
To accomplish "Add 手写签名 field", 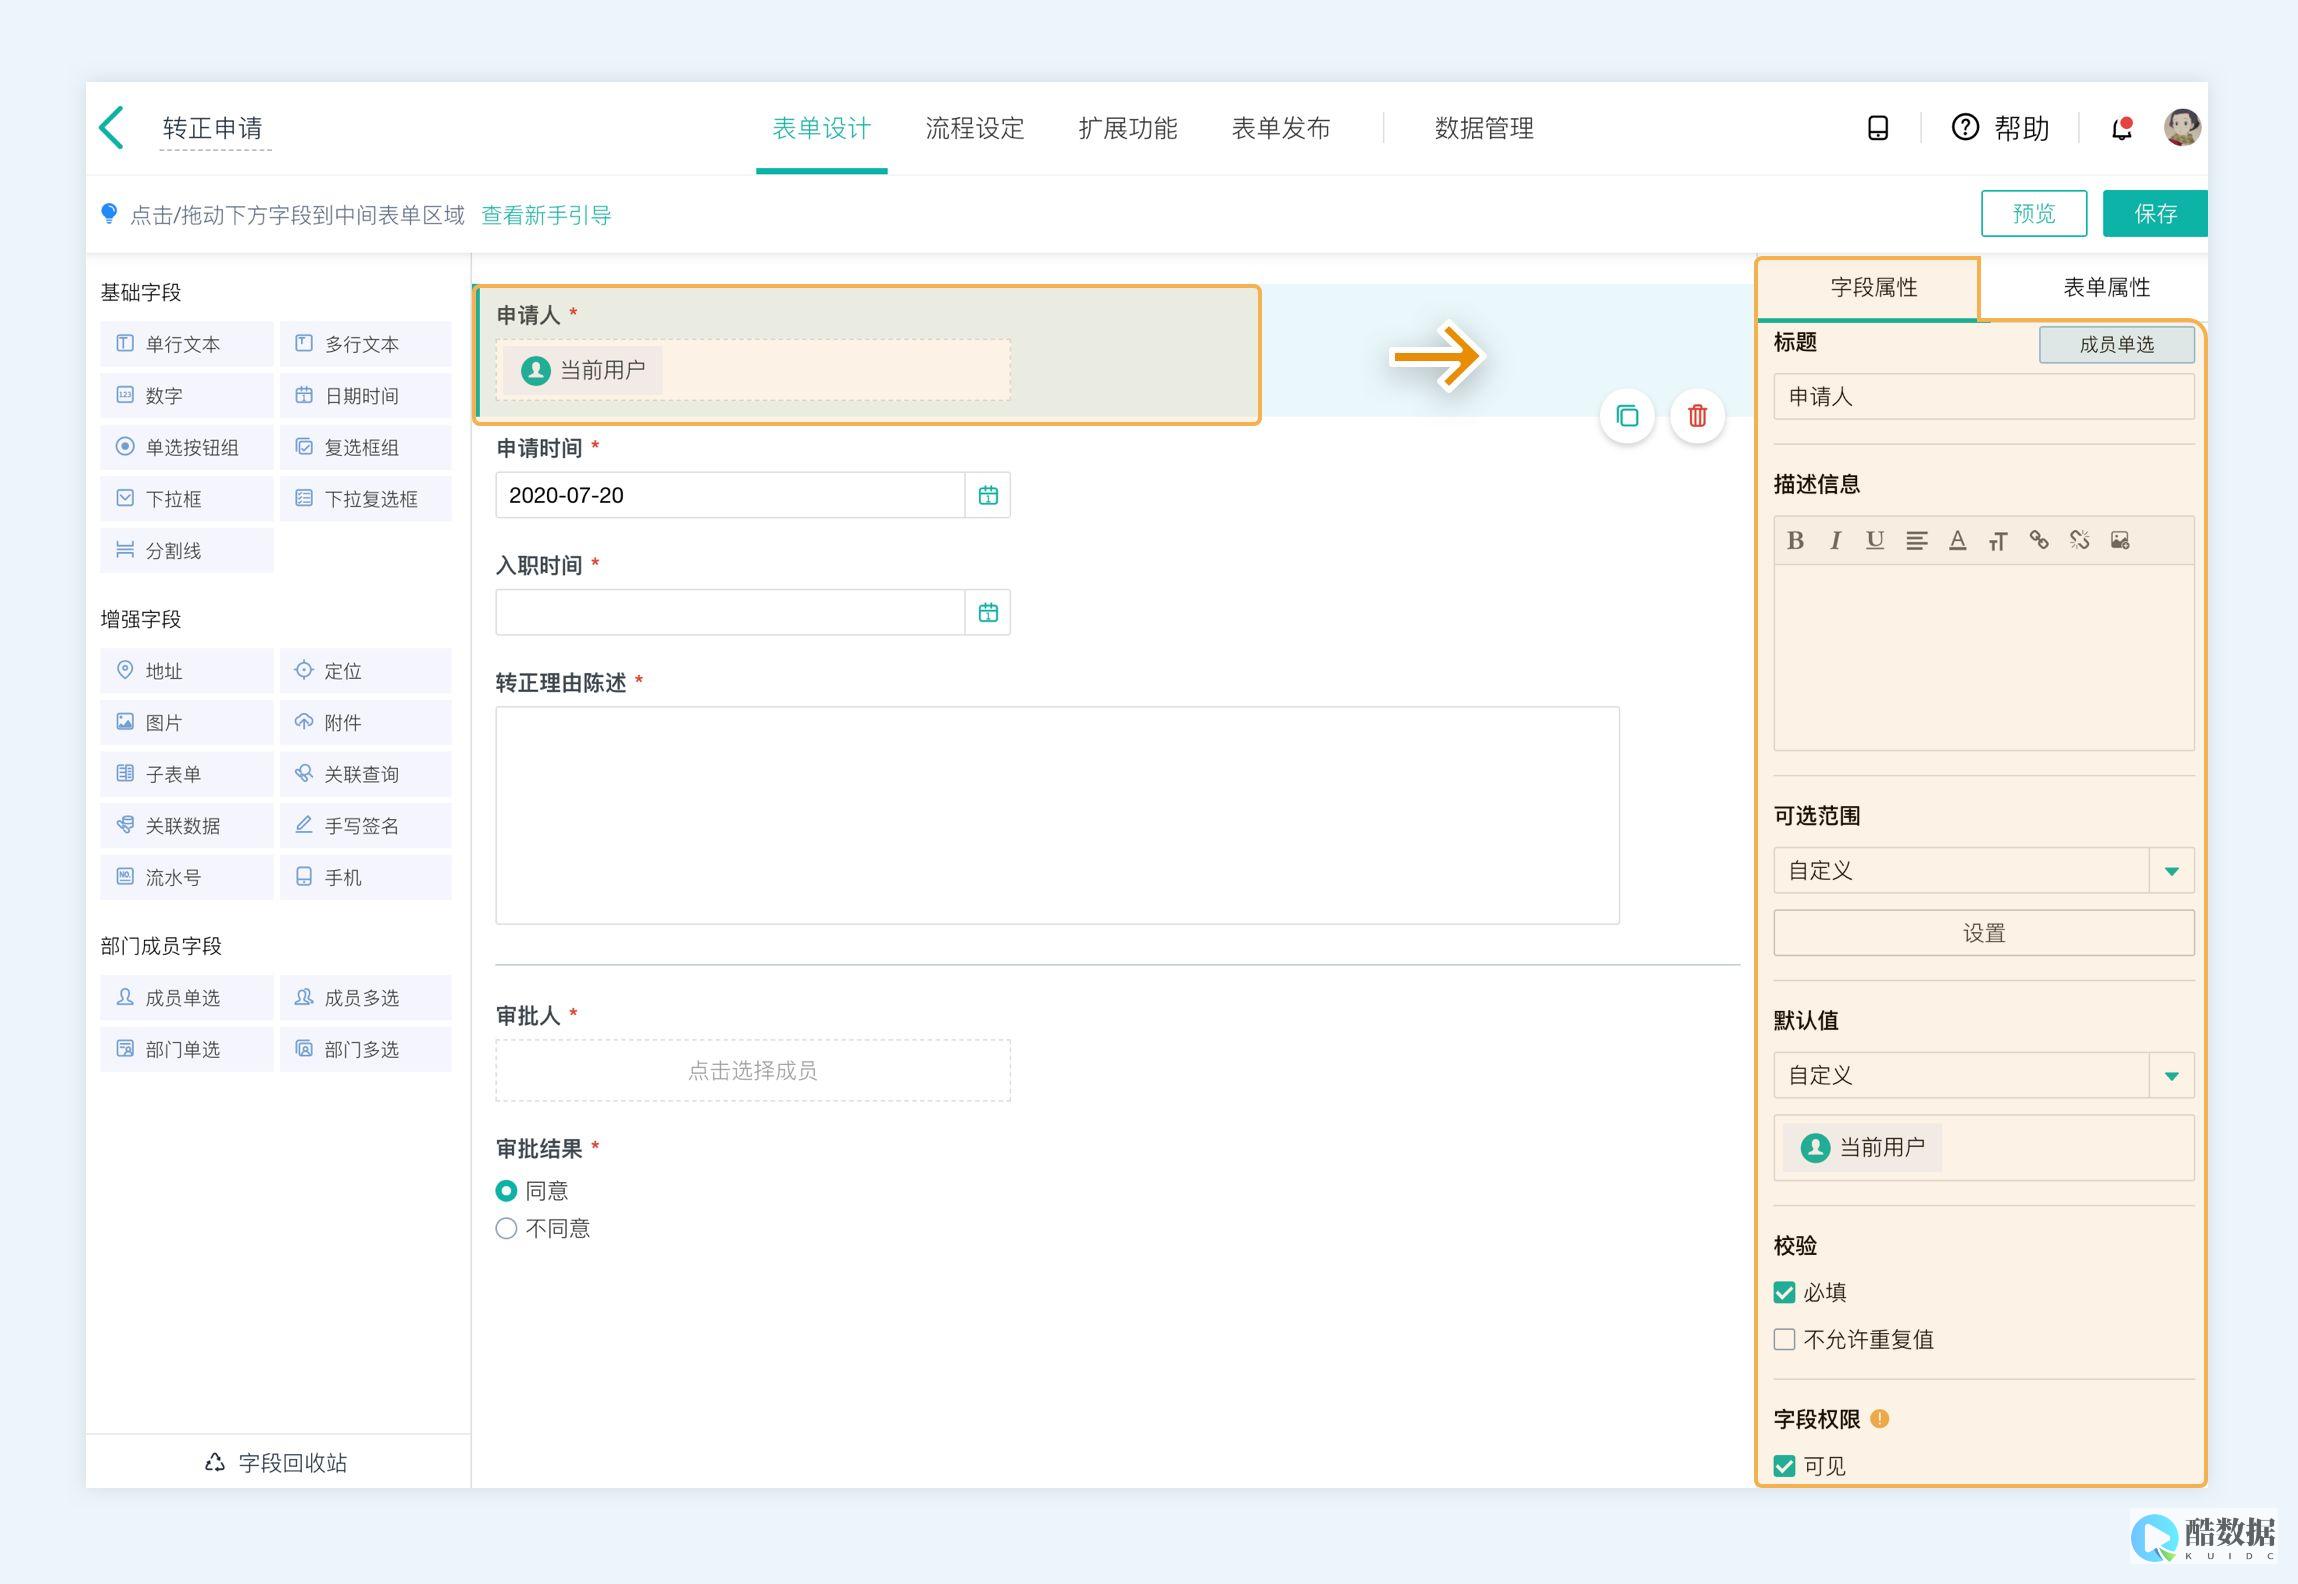I will pos(365,825).
